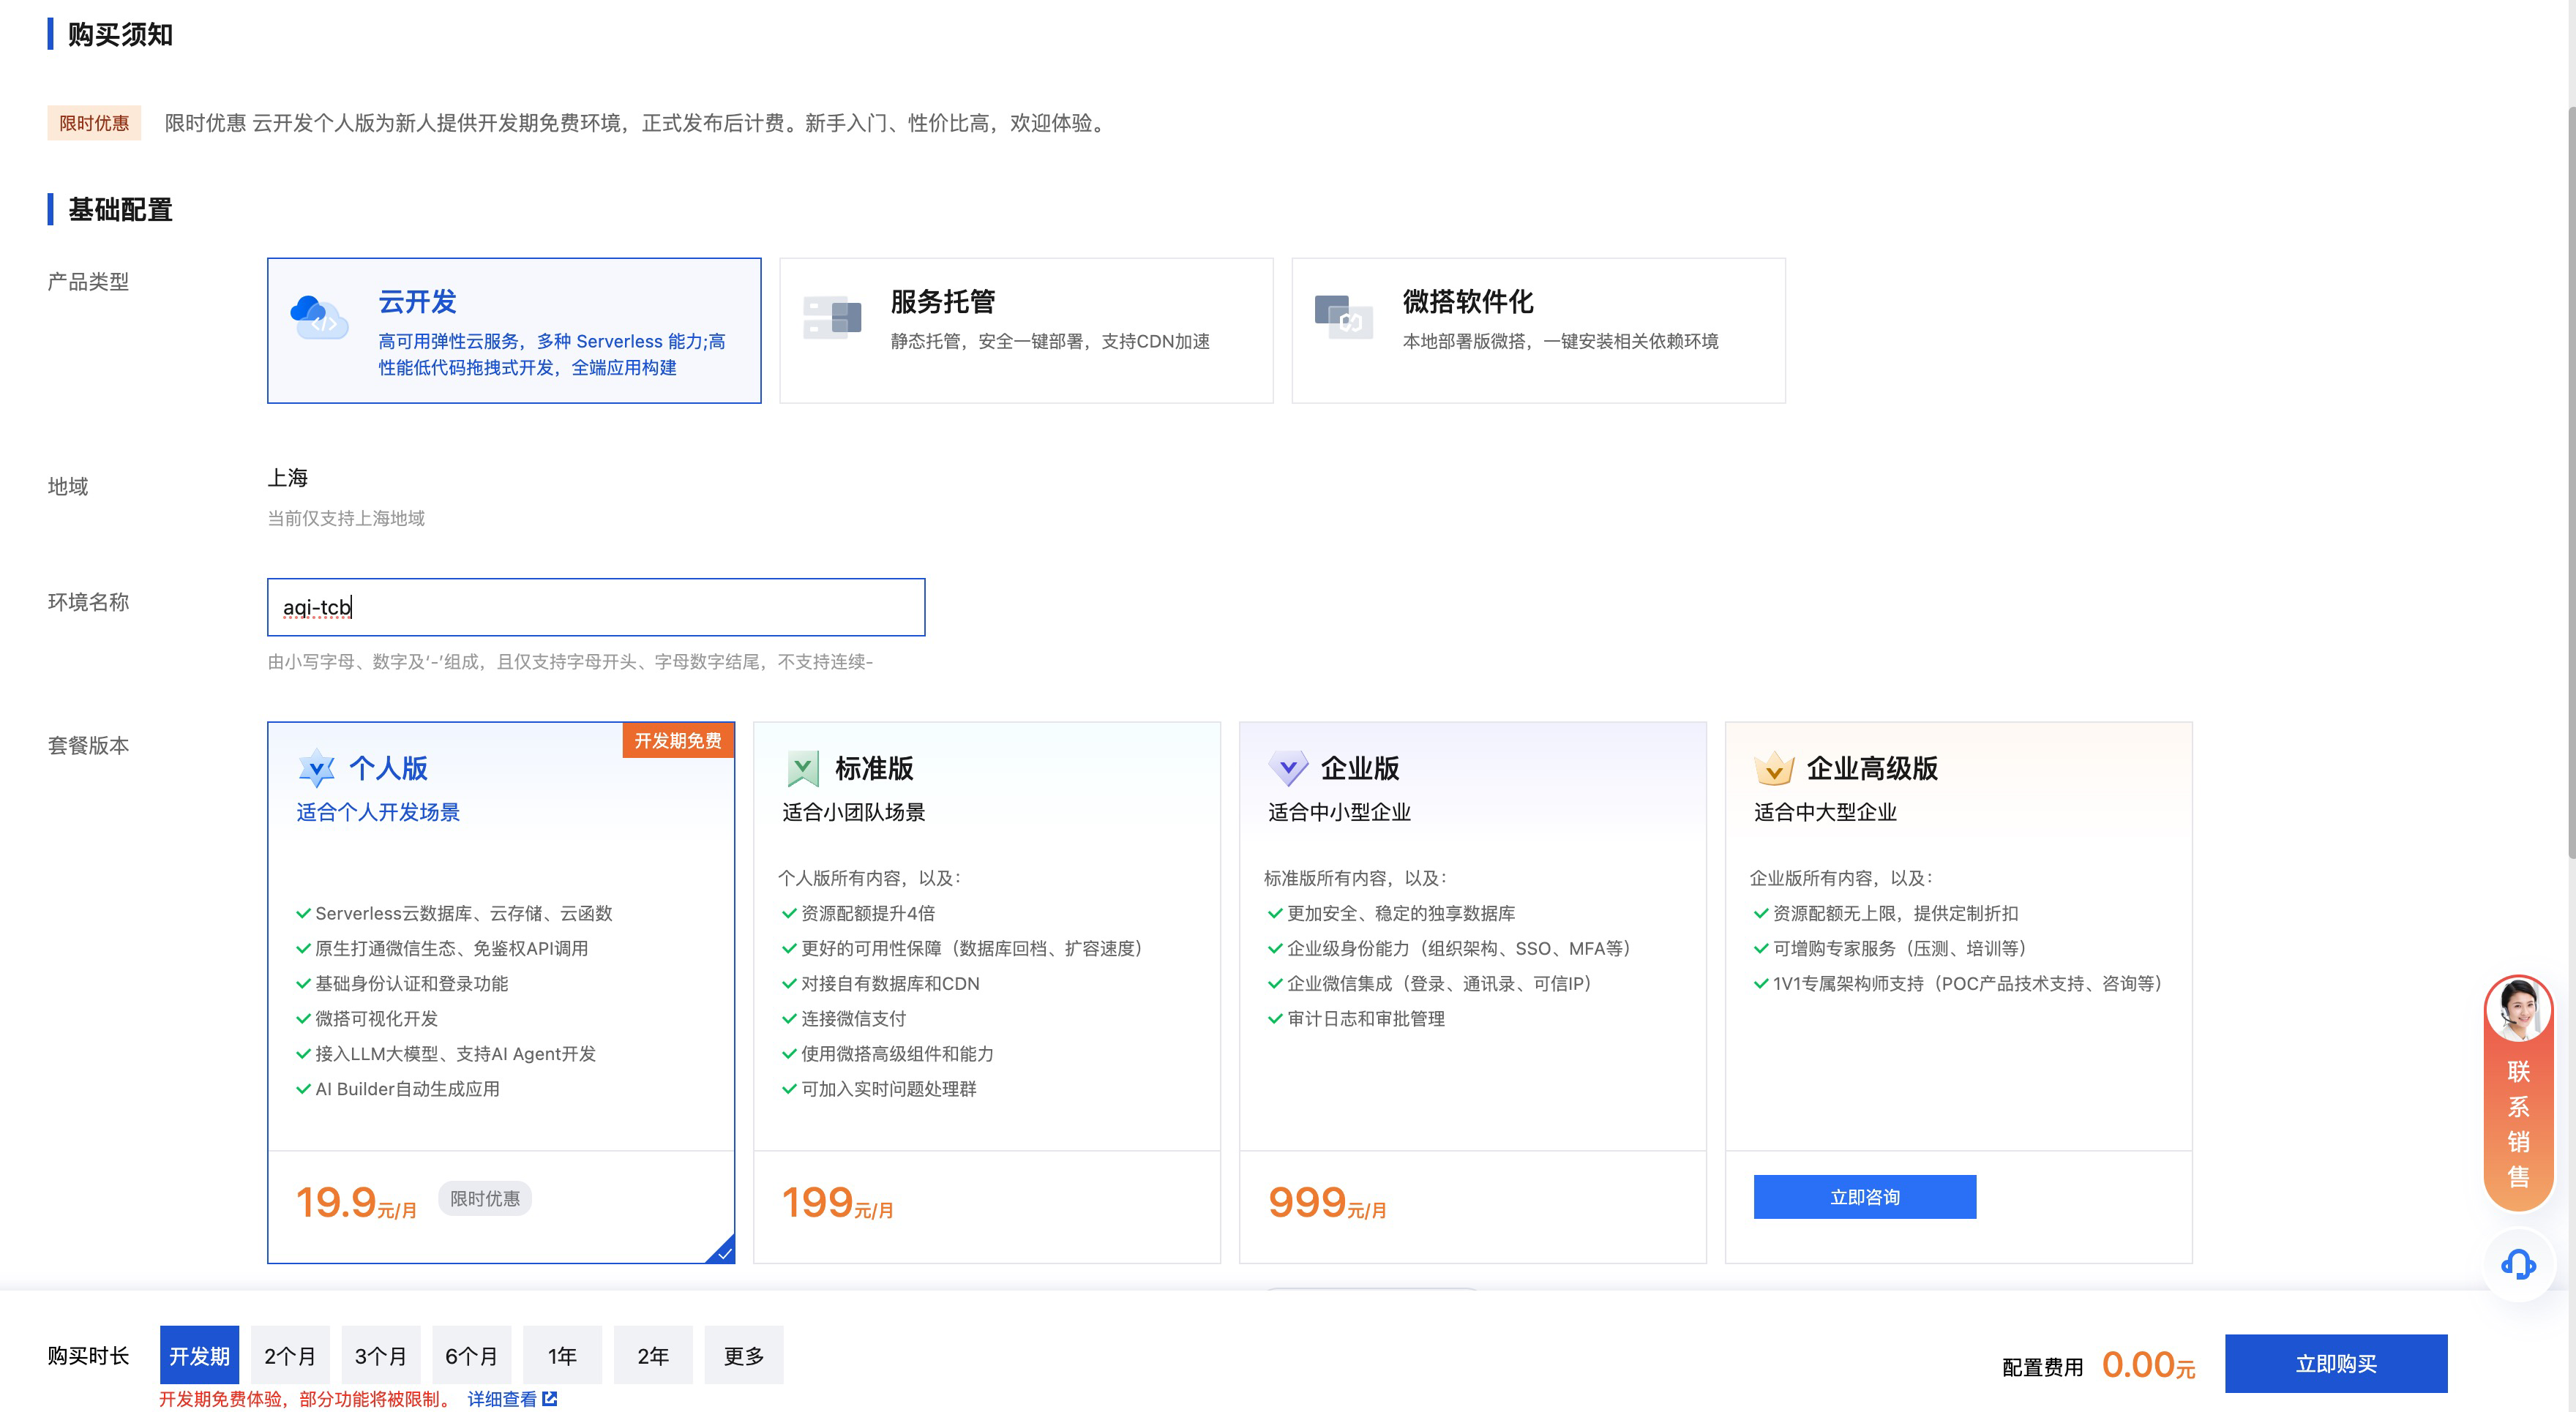This screenshot has width=2576, height=1412.
Task: Click the 云开发 cloud code icon
Action: tap(320, 317)
